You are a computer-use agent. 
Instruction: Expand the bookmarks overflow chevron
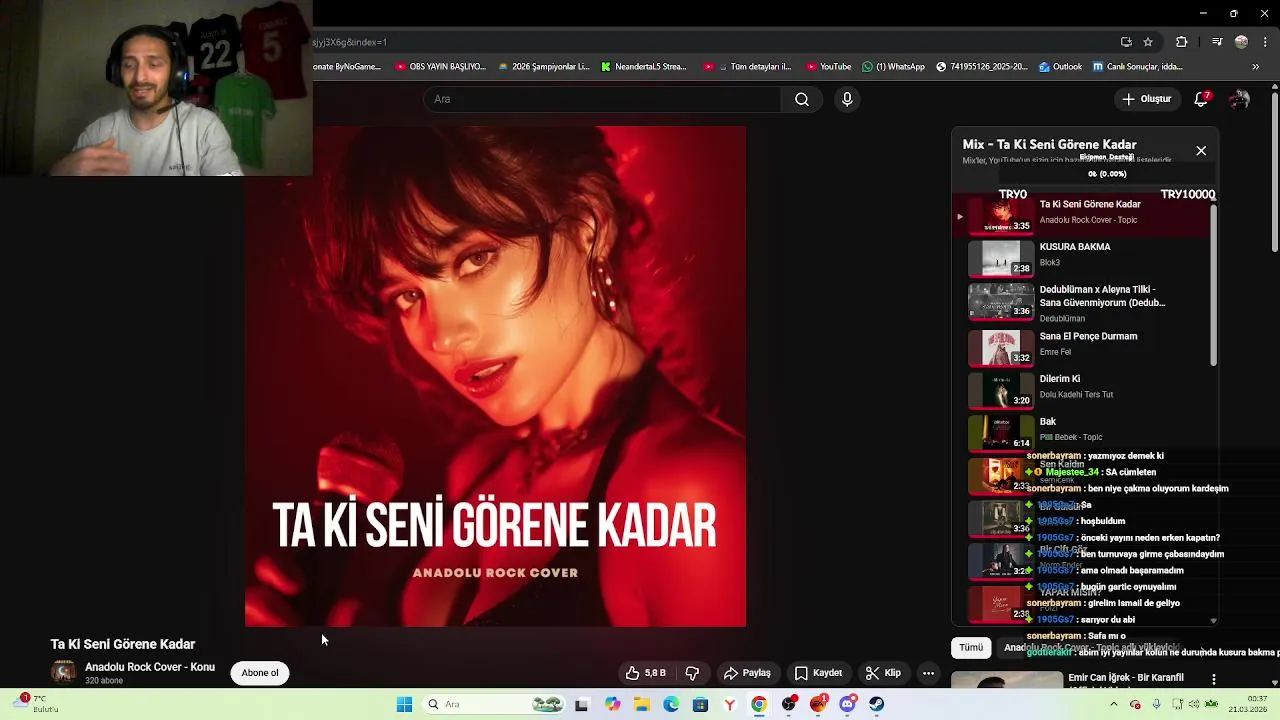coord(1256,67)
